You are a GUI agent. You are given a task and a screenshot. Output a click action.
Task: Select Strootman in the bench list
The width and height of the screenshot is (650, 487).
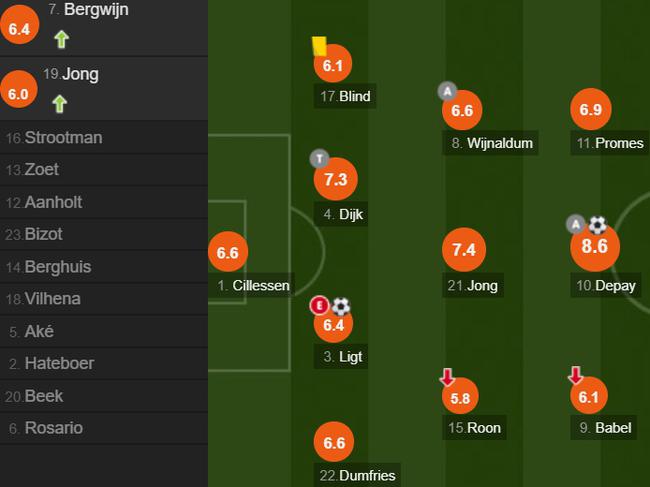point(104,138)
